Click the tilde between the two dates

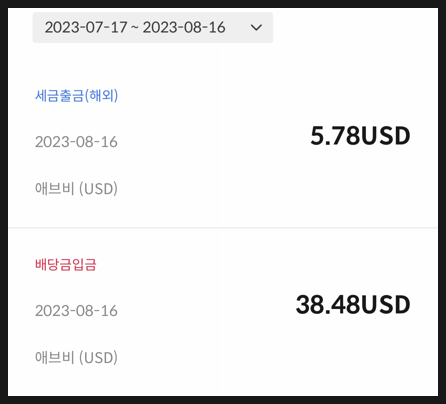[x=135, y=28]
